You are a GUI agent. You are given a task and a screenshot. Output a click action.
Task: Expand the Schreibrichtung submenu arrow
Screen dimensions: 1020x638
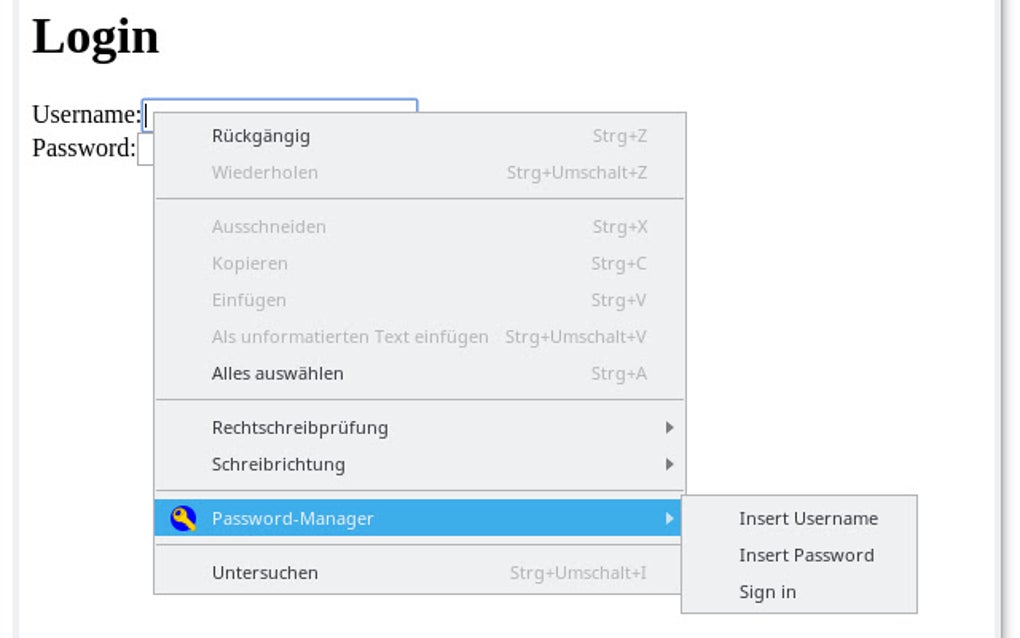[x=670, y=464]
